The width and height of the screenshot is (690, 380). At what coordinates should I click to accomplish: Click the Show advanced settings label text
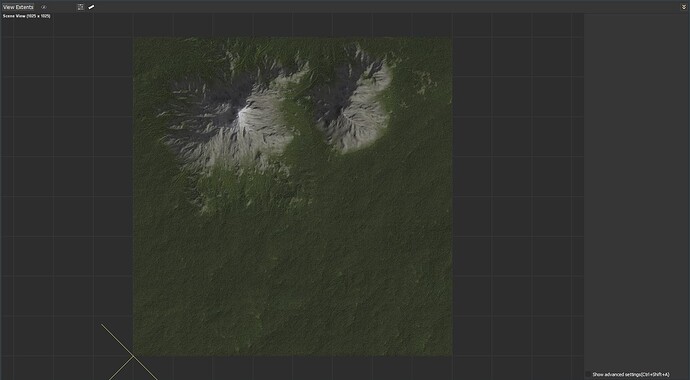(x=631, y=375)
